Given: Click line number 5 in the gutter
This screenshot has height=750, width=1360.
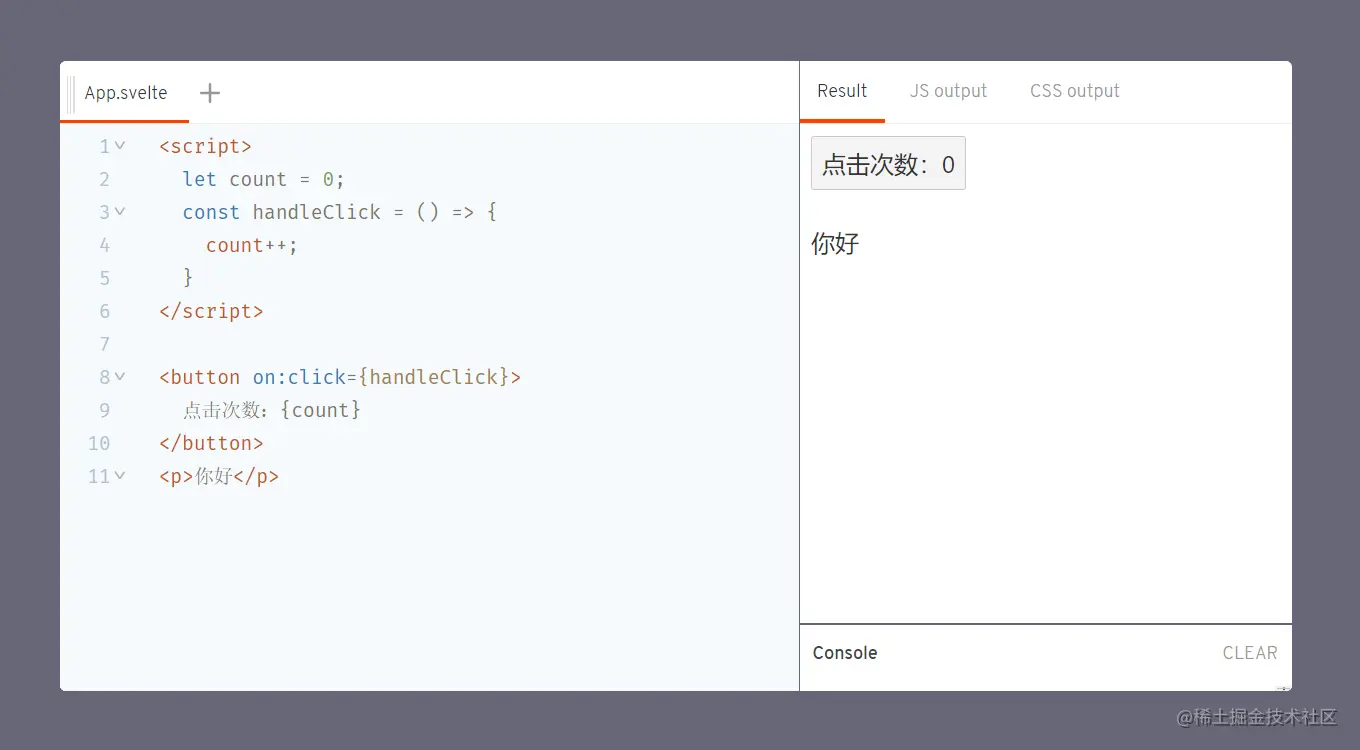Looking at the screenshot, I should point(104,278).
